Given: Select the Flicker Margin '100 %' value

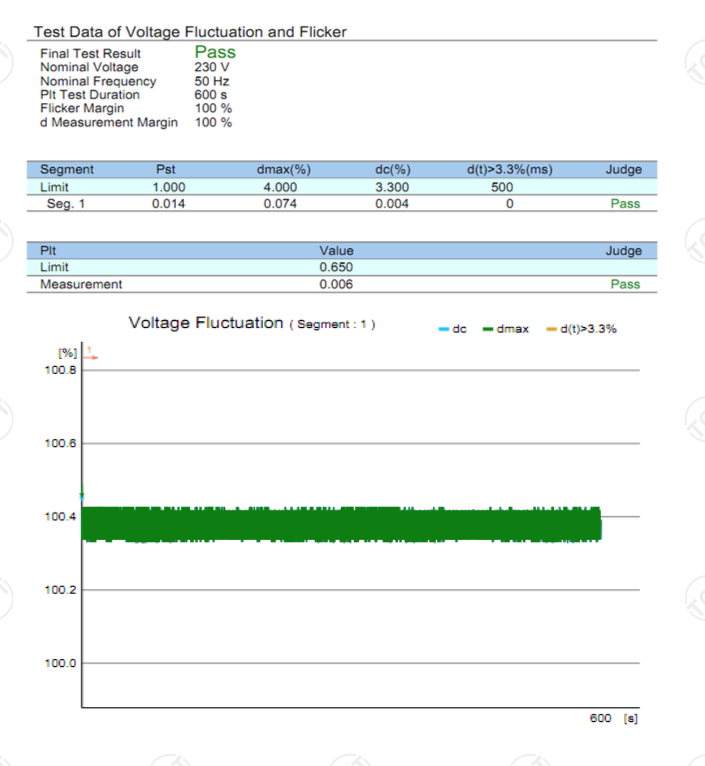Looking at the screenshot, I should 213,108.
